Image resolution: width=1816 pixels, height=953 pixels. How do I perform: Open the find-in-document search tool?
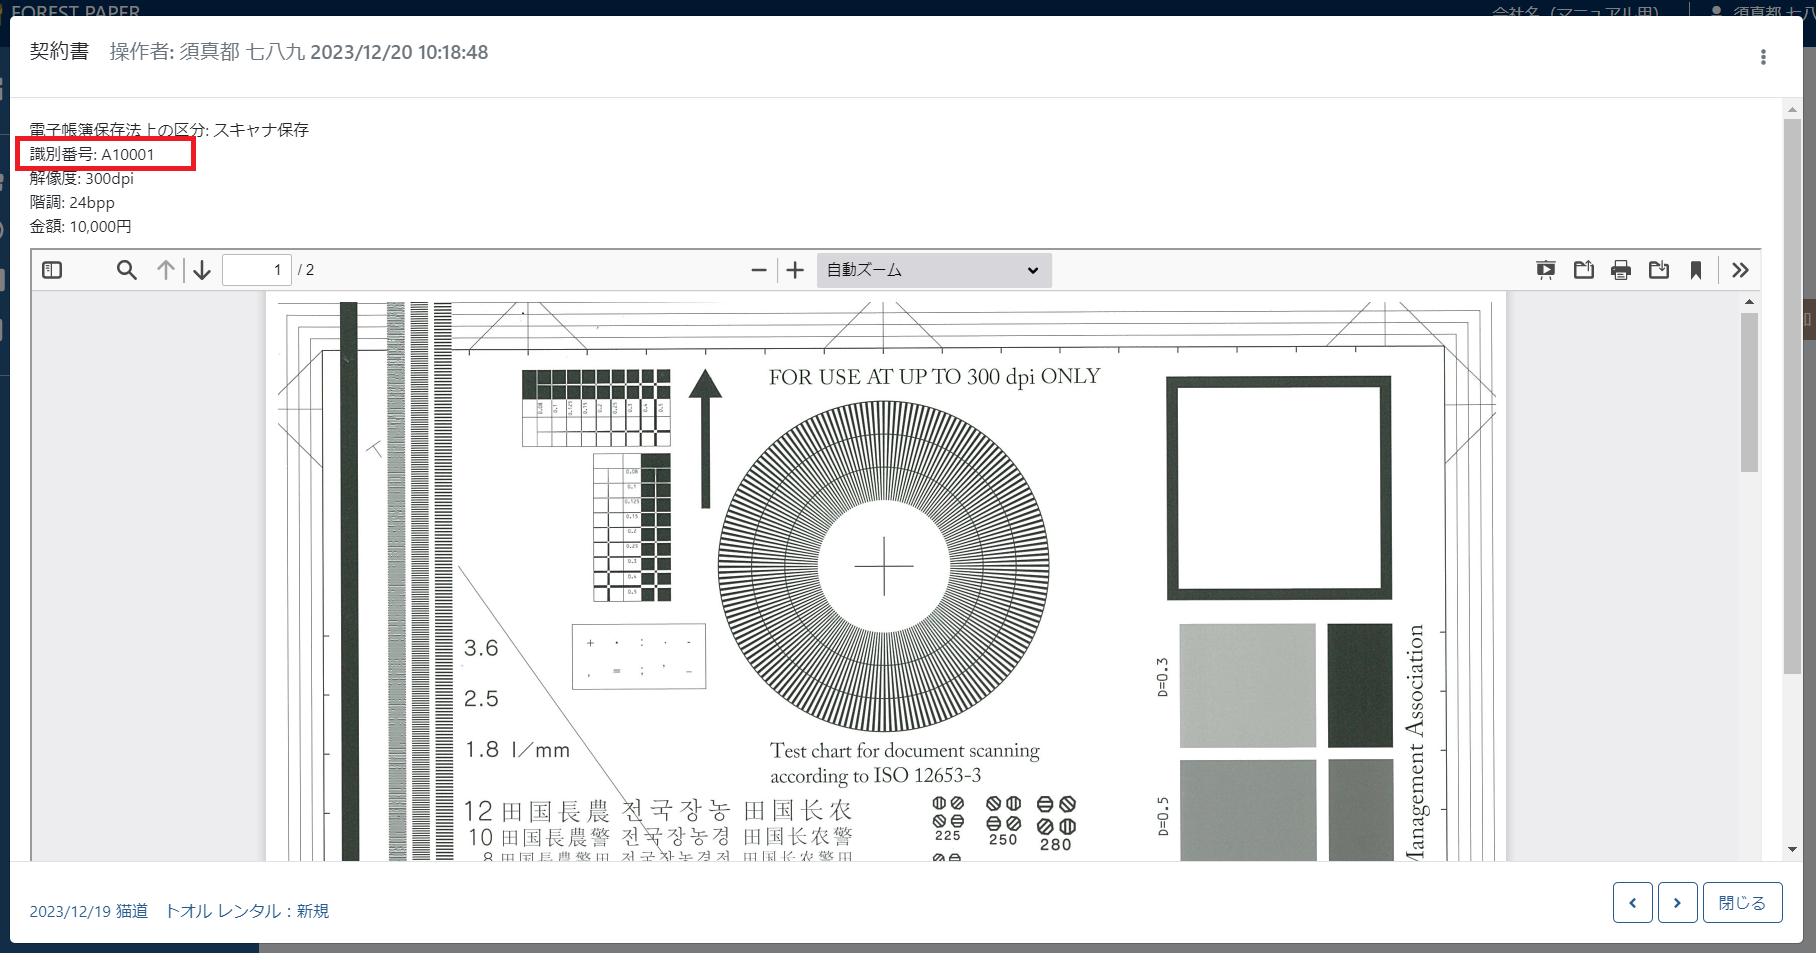(126, 270)
